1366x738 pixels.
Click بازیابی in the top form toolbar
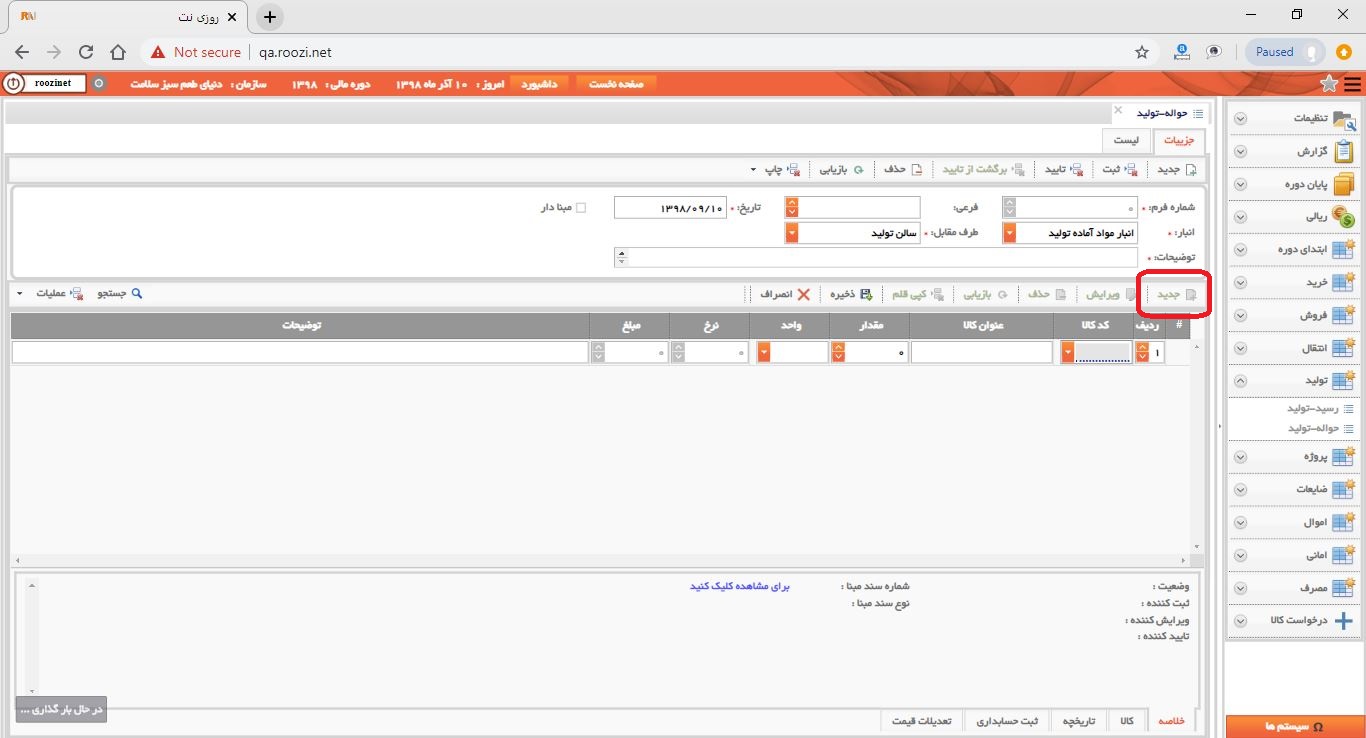(x=841, y=169)
